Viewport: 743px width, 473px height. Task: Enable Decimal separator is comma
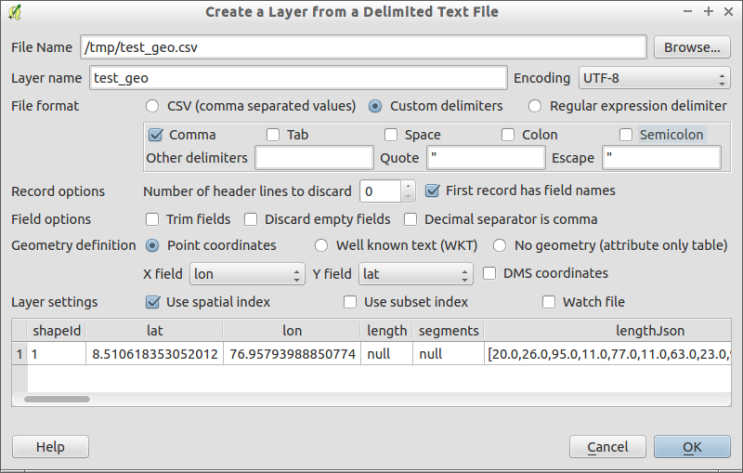tap(410, 219)
